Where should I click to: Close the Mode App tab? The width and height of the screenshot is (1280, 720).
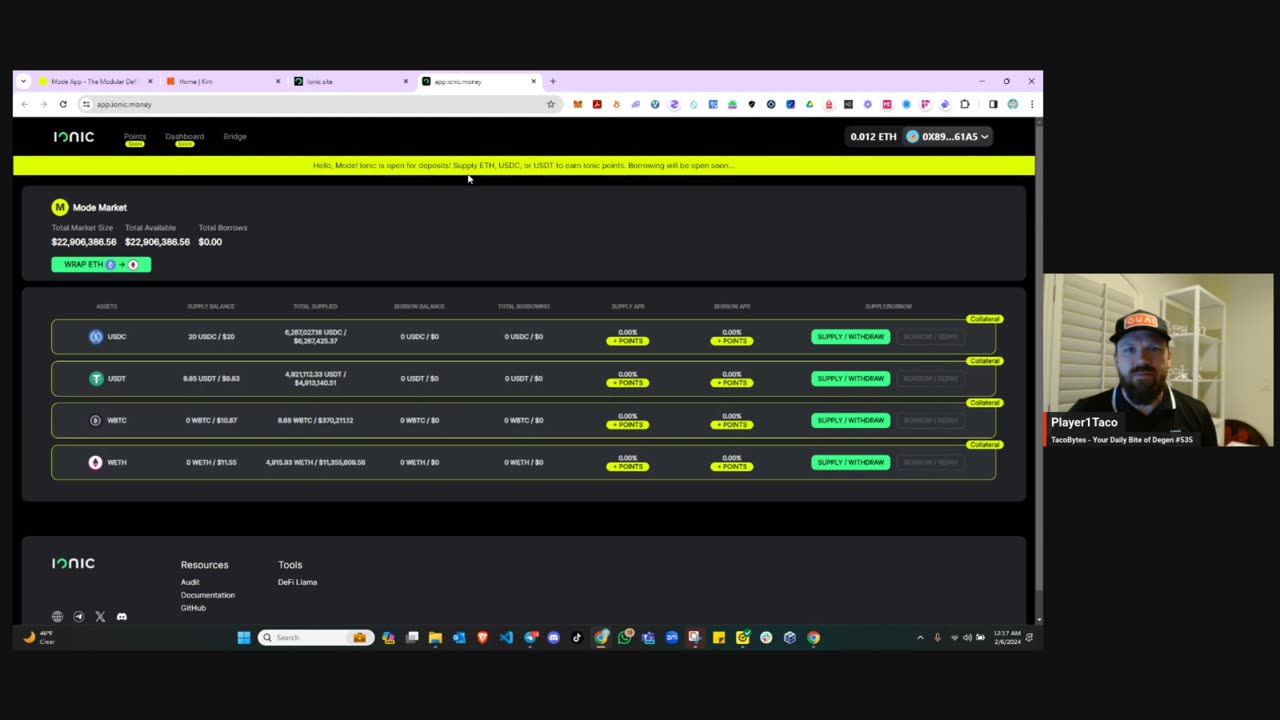(x=150, y=81)
